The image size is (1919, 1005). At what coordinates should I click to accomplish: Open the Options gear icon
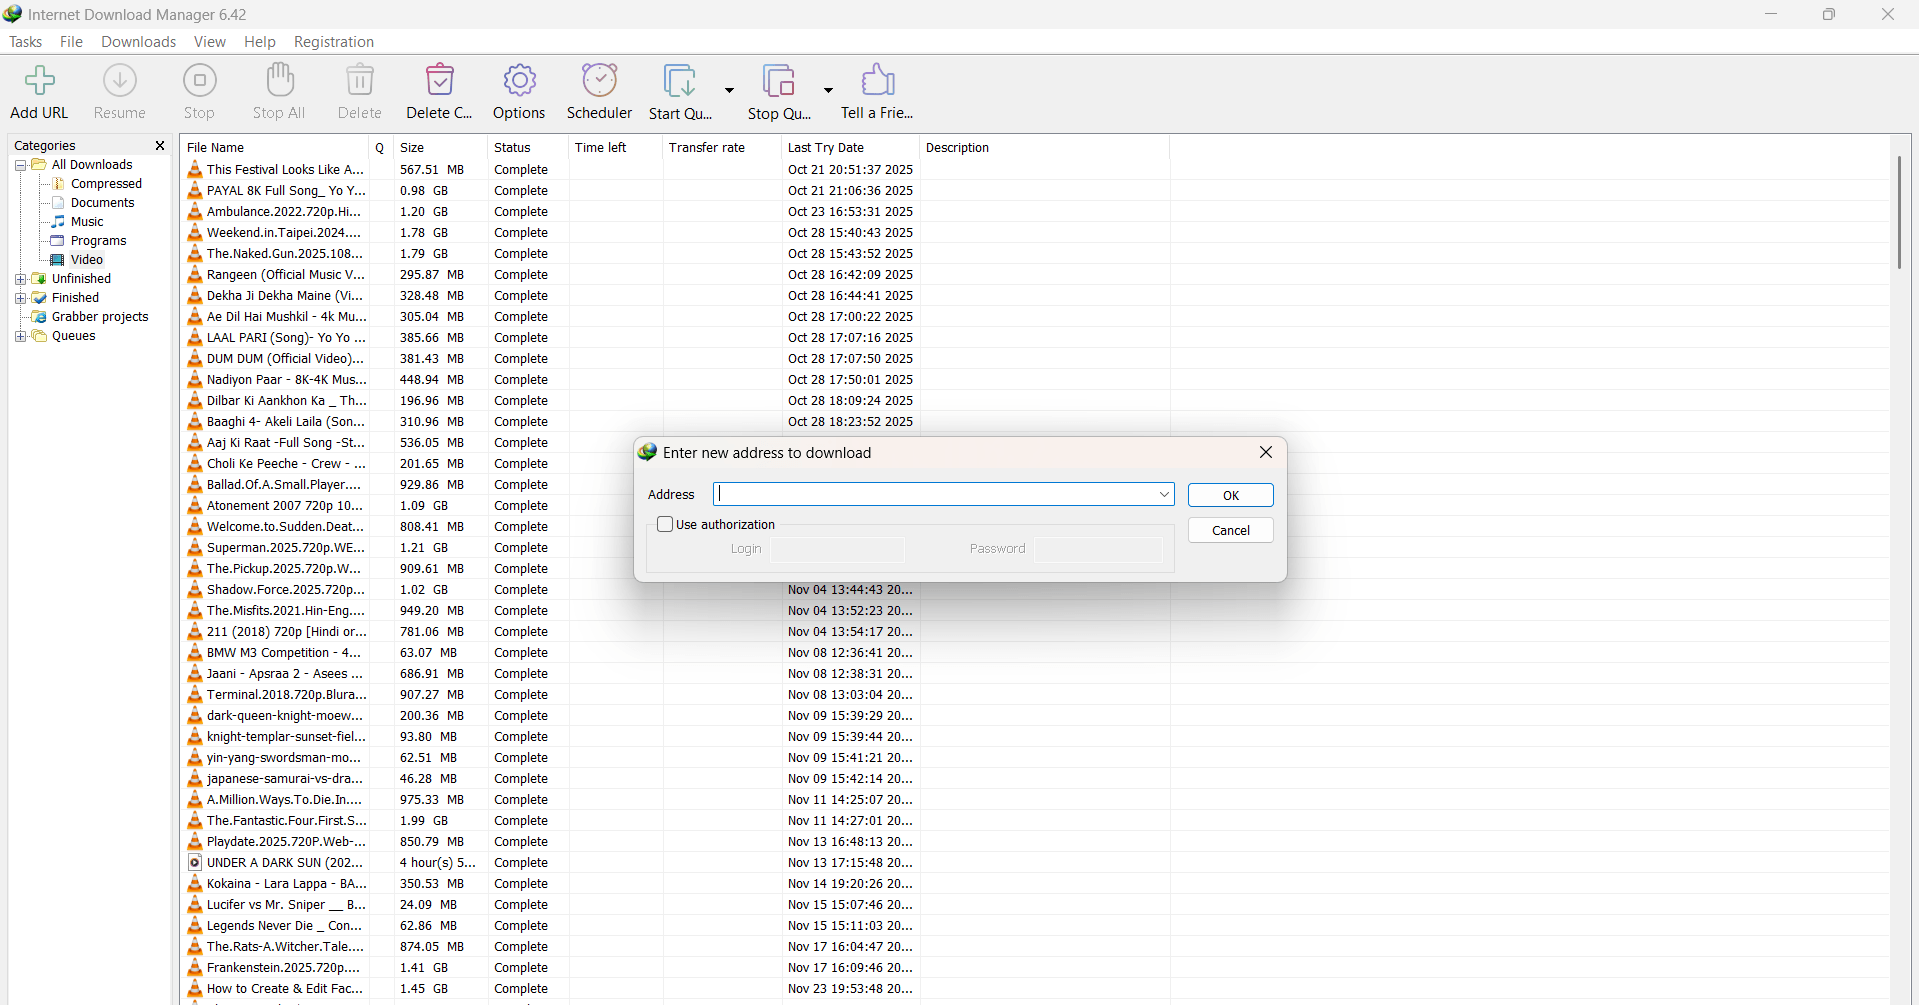click(519, 81)
